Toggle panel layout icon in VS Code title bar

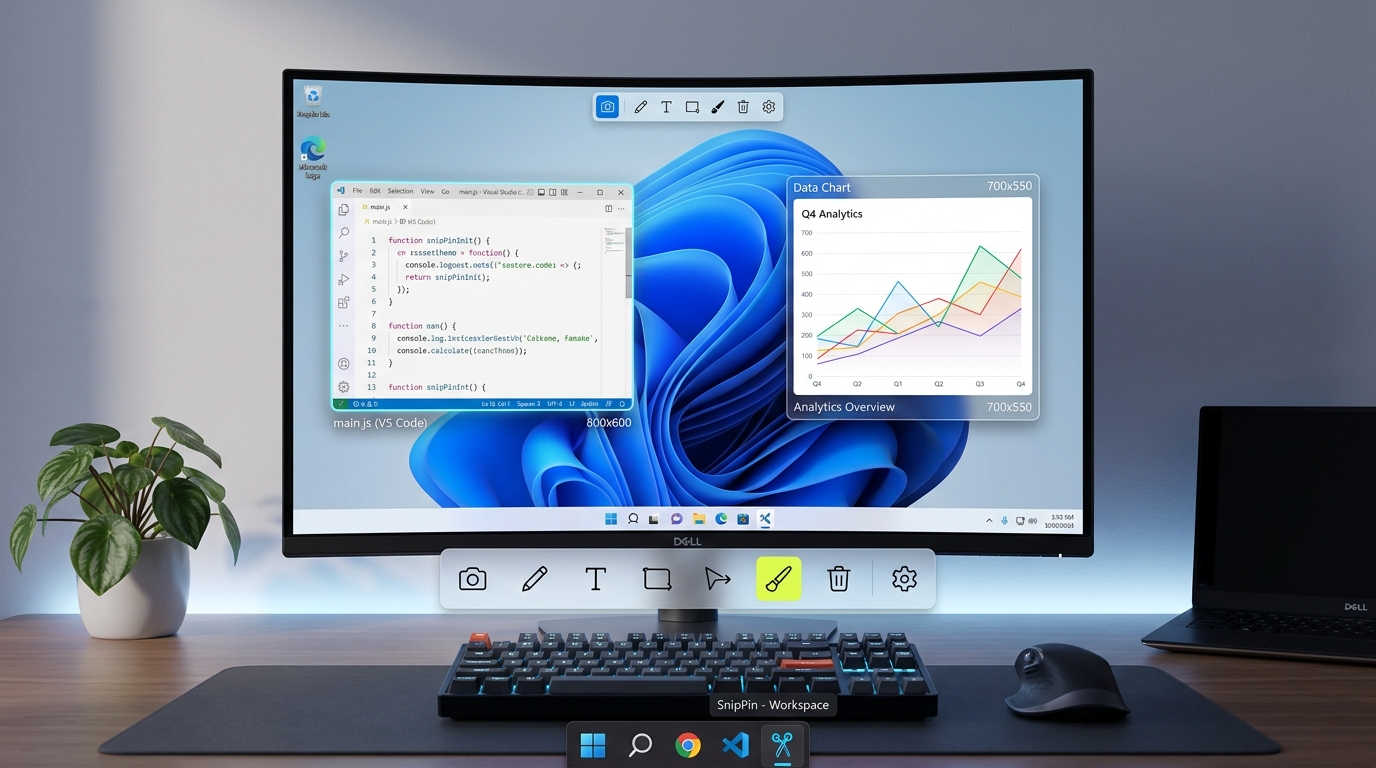541,192
